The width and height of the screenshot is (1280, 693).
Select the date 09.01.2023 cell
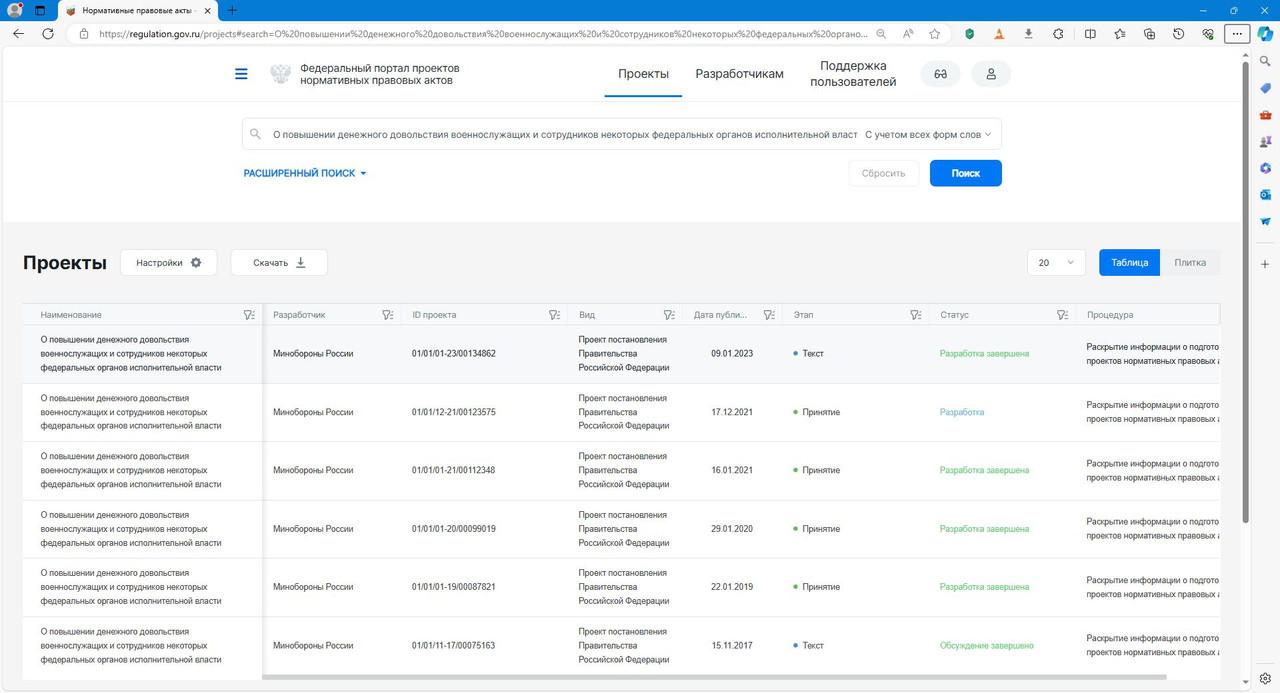click(732, 354)
